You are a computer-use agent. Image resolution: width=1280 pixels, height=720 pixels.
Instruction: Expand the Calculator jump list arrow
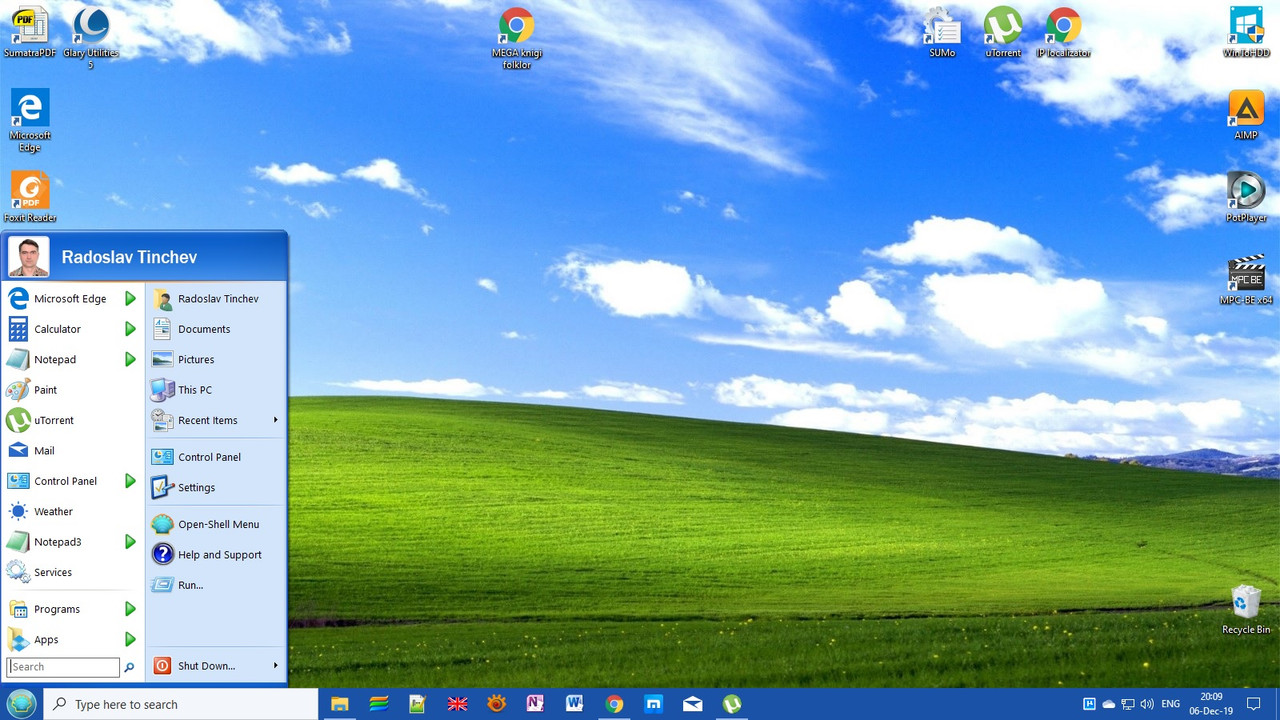pos(130,329)
